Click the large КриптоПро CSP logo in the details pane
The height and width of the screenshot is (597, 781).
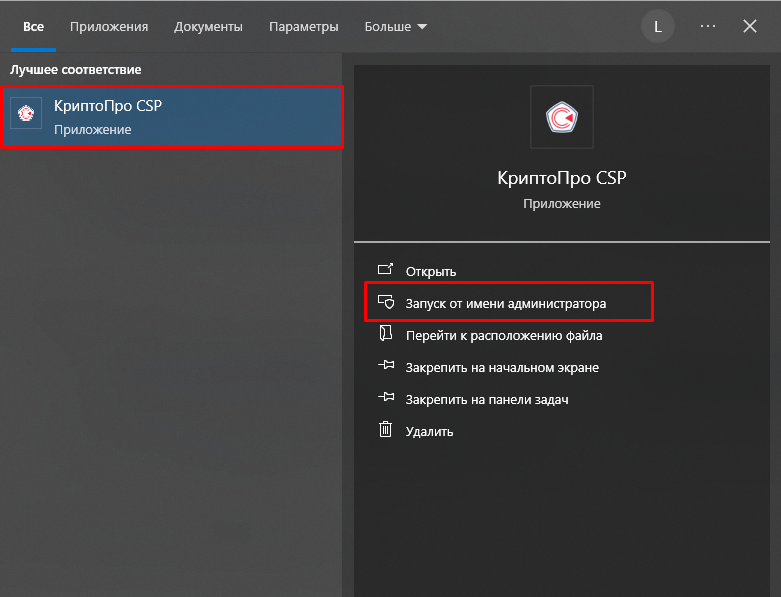(x=561, y=118)
